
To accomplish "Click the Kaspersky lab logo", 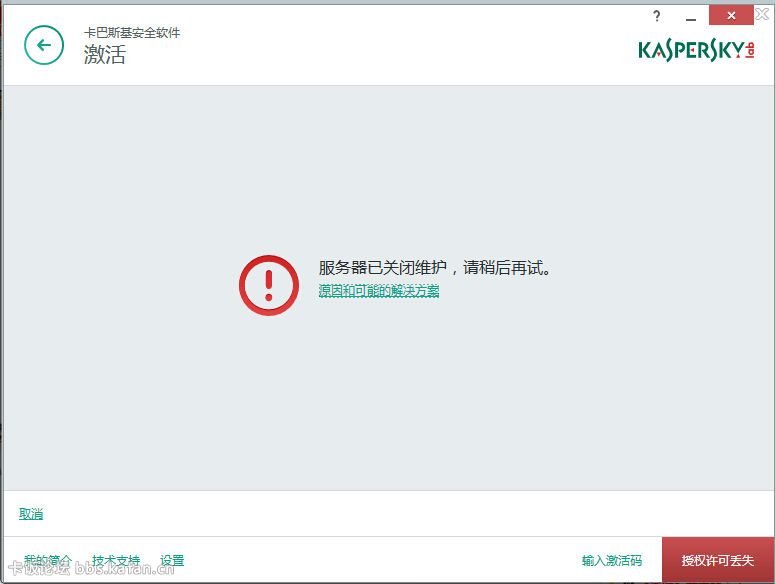I will (696, 50).
